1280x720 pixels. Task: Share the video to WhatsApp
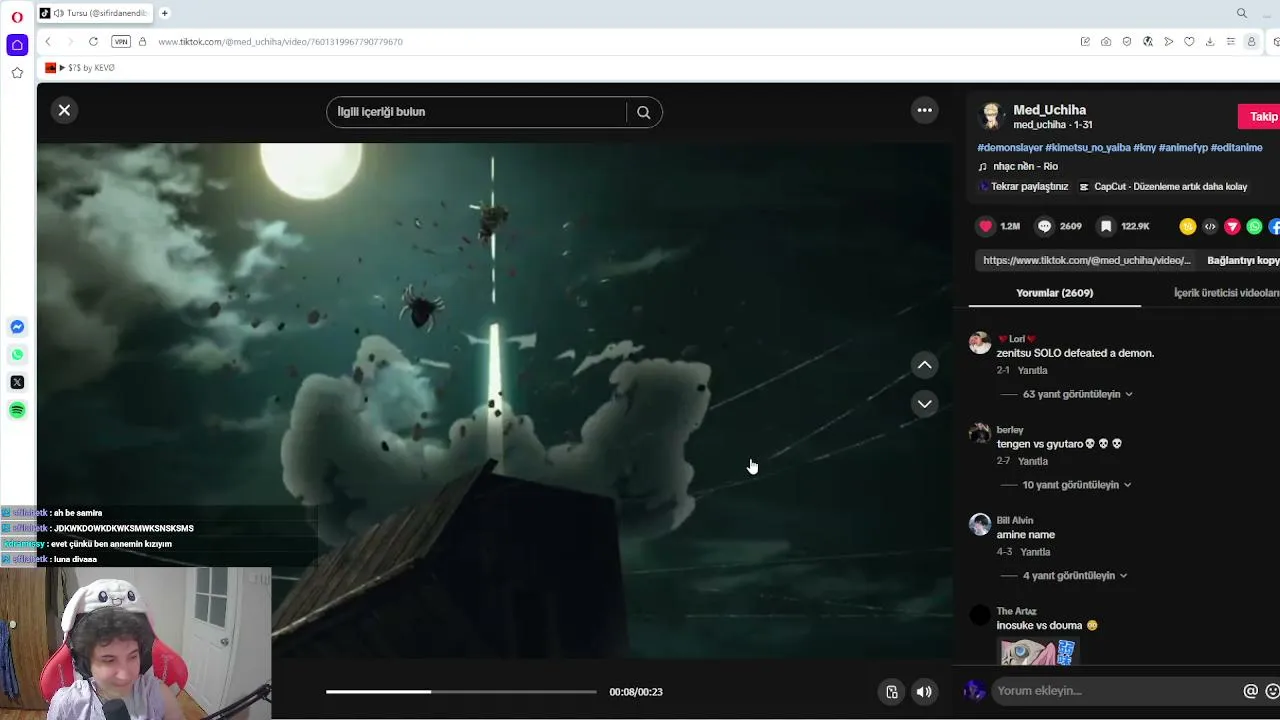pos(1254,226)
